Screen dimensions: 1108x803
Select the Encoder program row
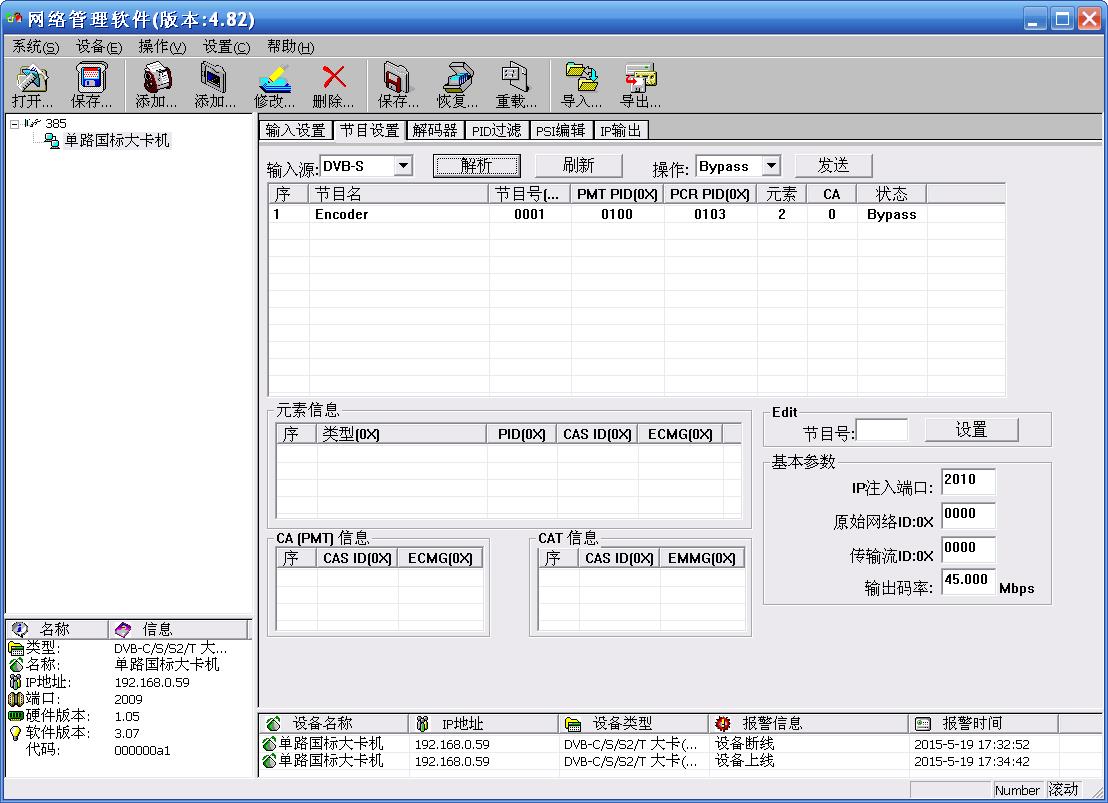(x=636, y=214)
